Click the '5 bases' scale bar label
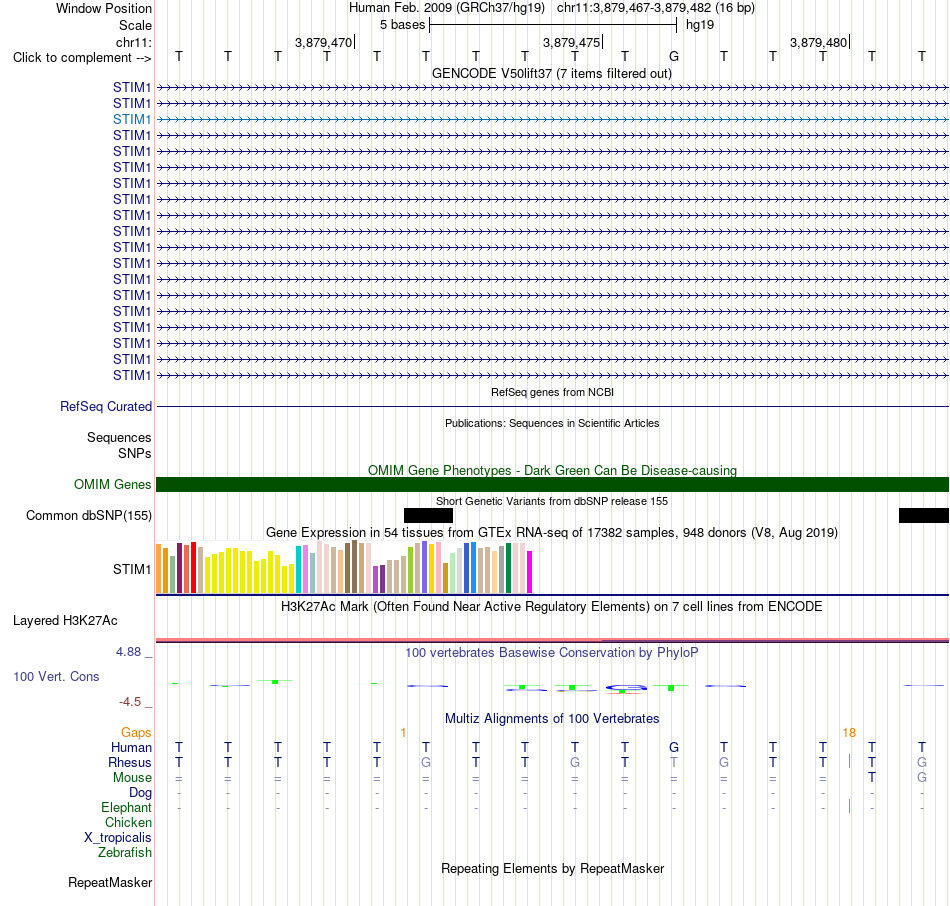The width and height of the screenshot is (950, 906). coord(402,25)
